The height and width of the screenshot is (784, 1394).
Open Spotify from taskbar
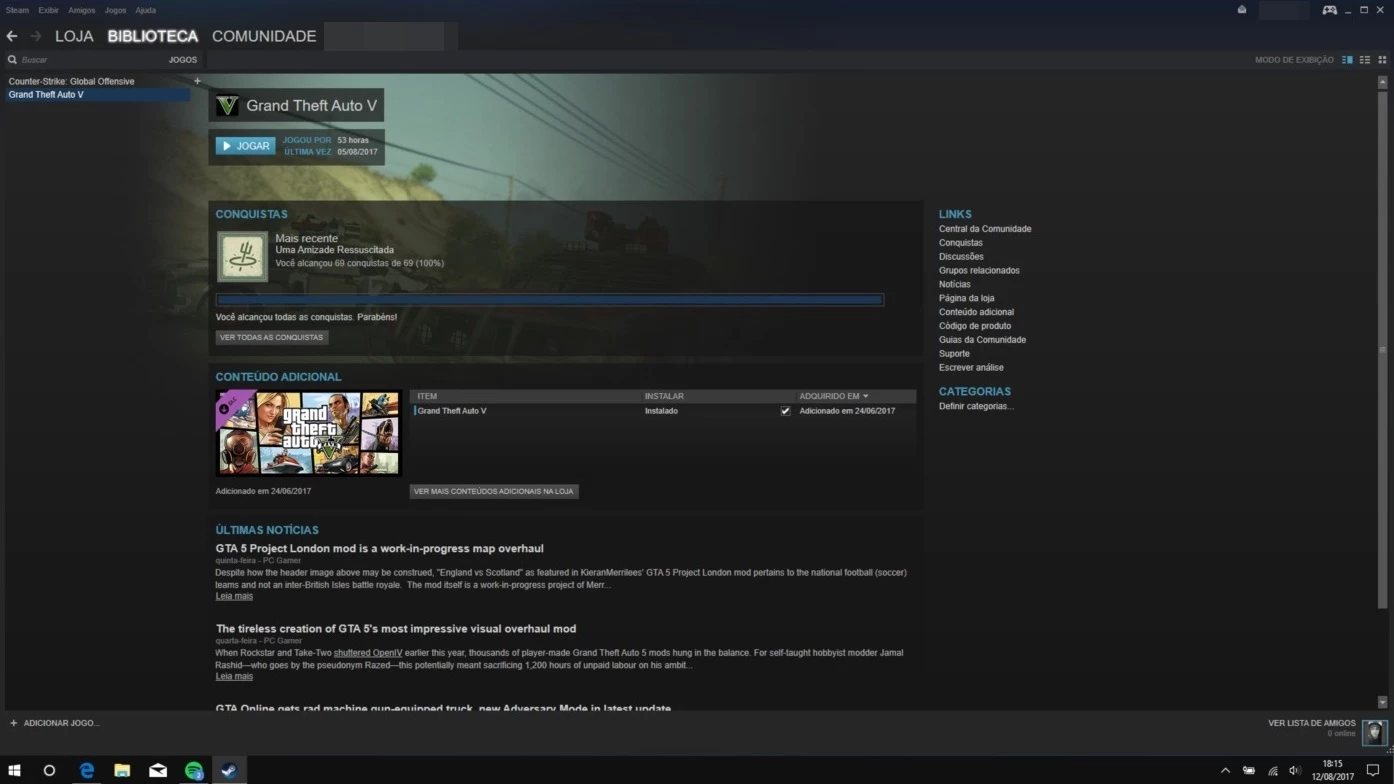pyautogui.click(x=194, y=771)
